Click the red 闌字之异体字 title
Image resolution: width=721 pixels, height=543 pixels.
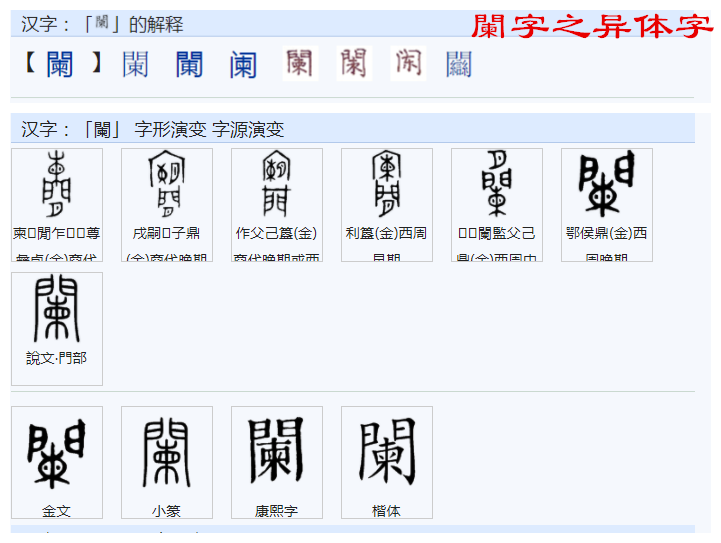click(592, 26)
